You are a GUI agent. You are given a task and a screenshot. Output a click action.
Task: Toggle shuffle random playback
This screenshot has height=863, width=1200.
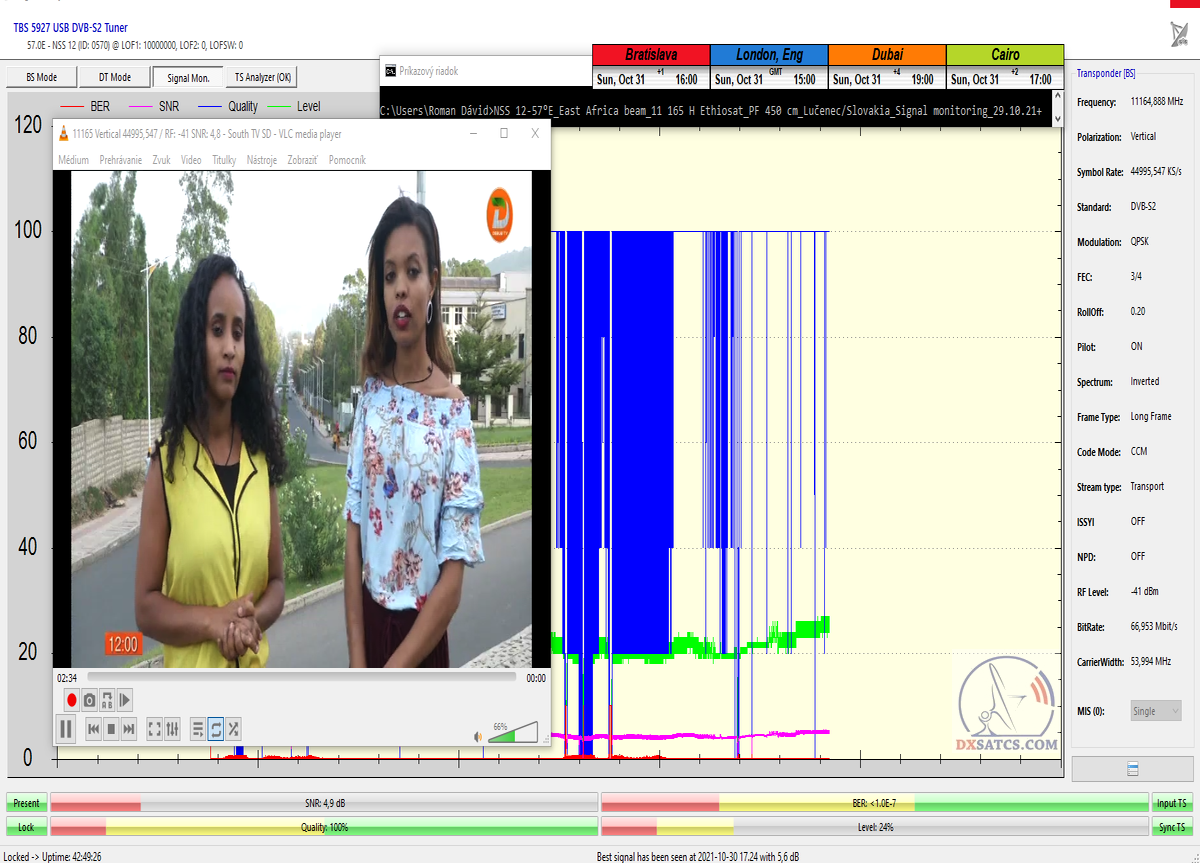(233, 730)
